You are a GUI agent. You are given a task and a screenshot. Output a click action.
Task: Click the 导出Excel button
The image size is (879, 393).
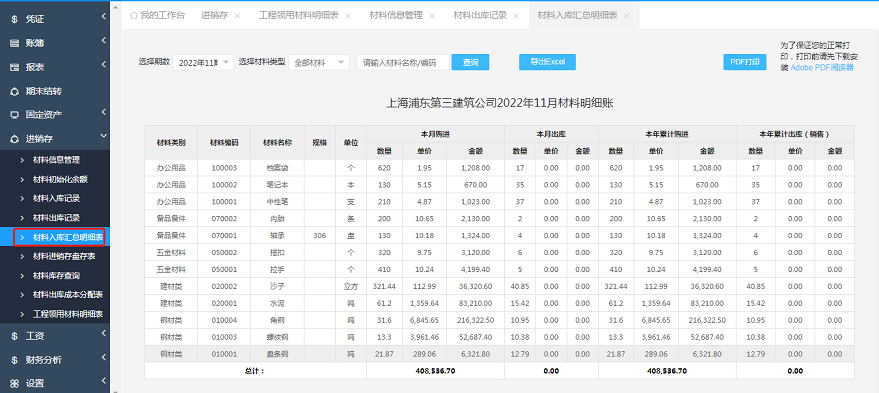(x=547, y=62)
